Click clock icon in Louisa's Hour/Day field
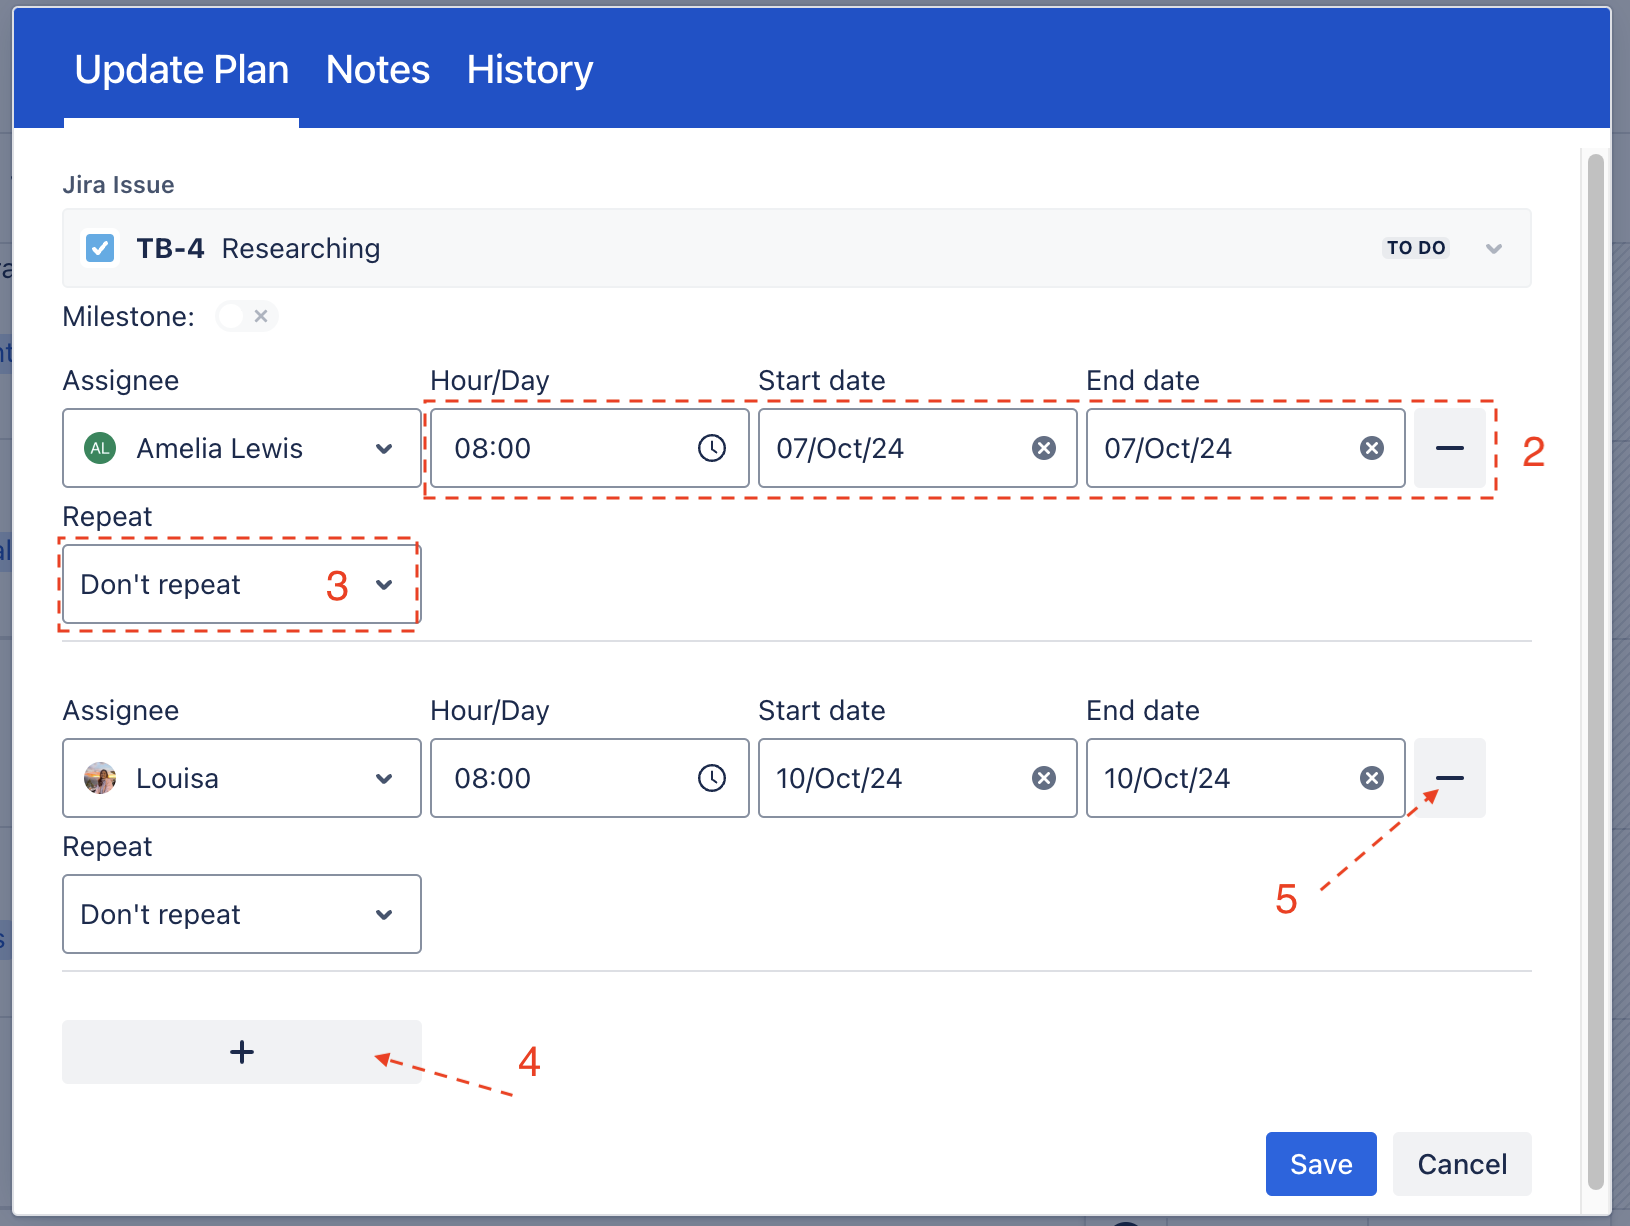Screen dimensions: 1630x1226 click(x=712, y=778)
